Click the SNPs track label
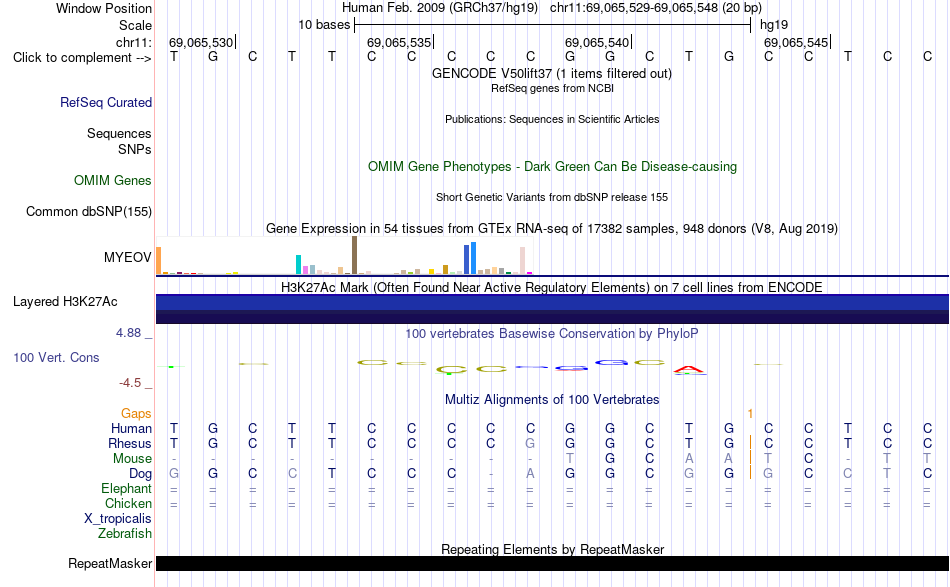The width and height of the screenshot is (950, 587). [x=135, y=149]
